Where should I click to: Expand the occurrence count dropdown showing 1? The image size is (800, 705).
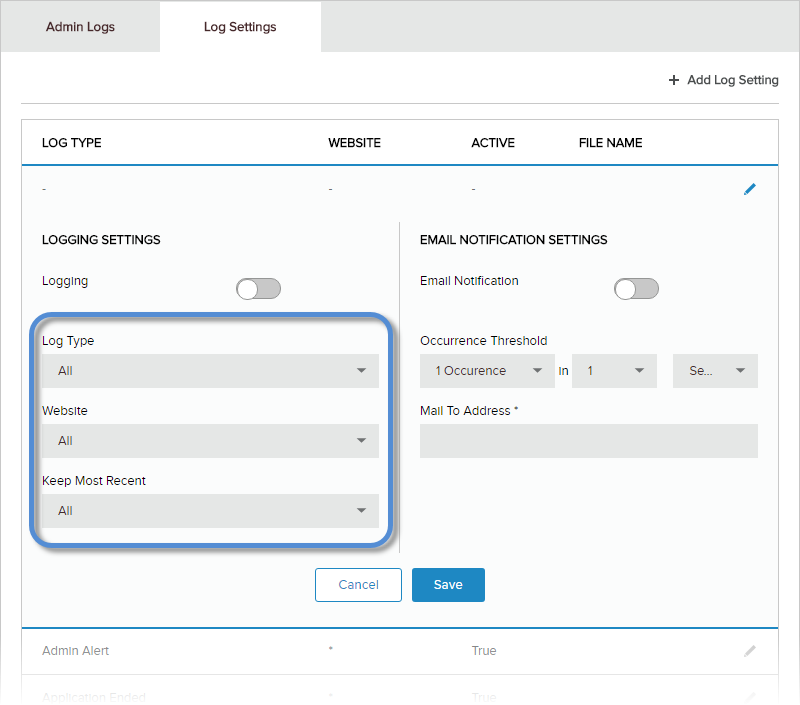coord(614,371)
